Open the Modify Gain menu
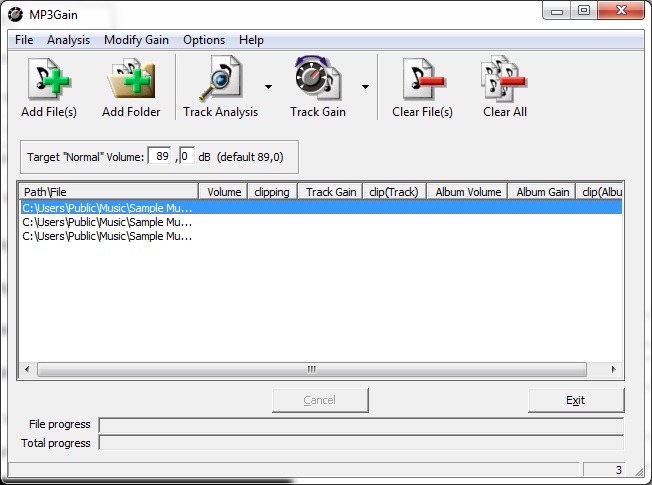652x485 pixels. (x=136, y=40)
